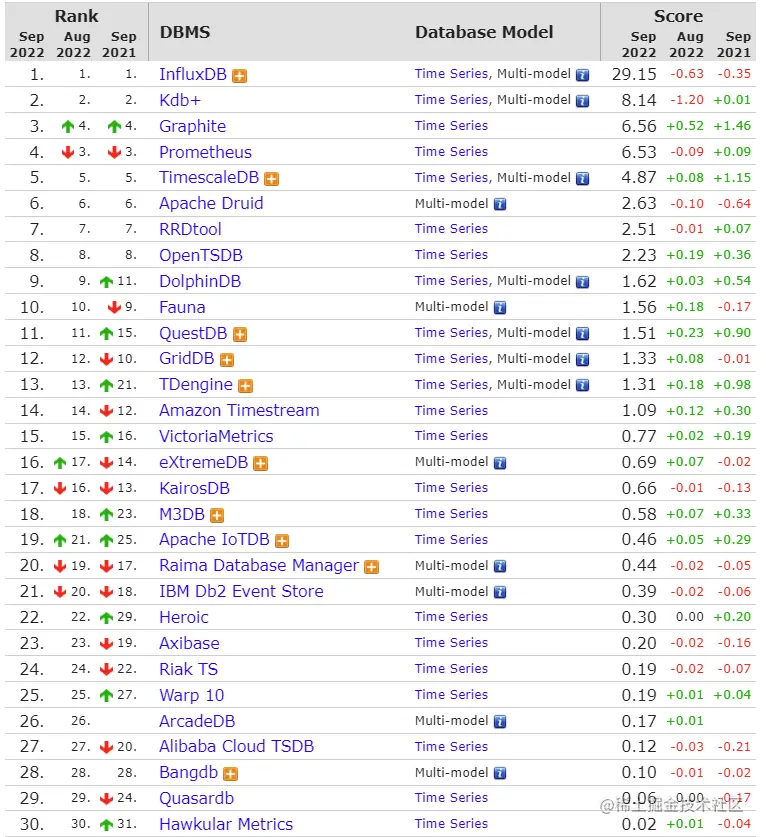Click the info icon in the ArcadeDB row

(x=500, y=722)
